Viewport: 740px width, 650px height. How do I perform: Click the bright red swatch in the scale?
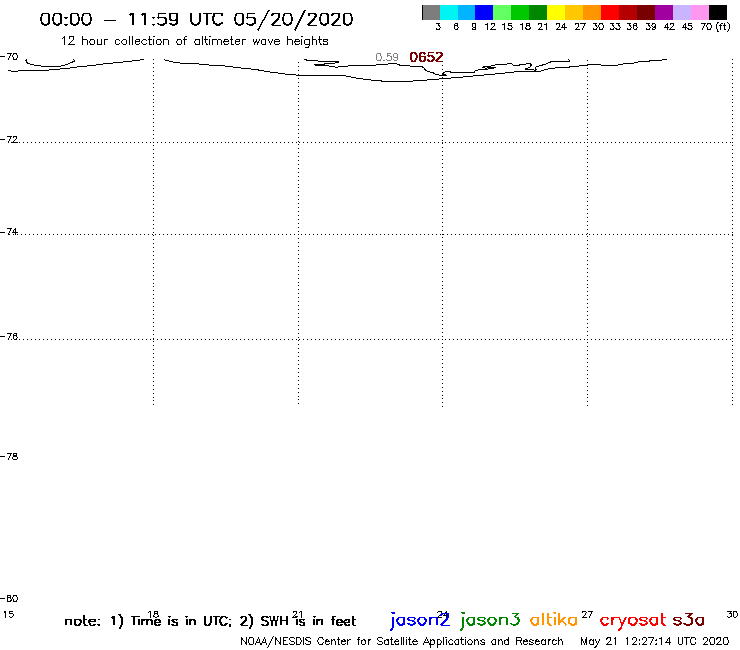point(610,12)
